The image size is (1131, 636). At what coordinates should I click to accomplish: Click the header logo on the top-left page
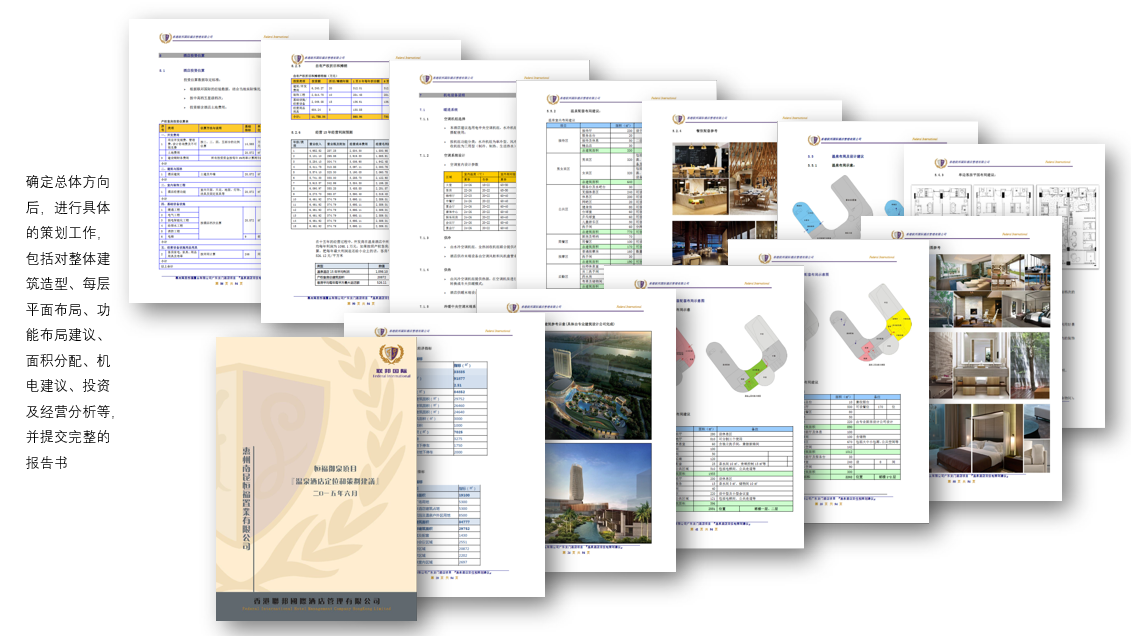pyautogui.click(x=167, y=38)
